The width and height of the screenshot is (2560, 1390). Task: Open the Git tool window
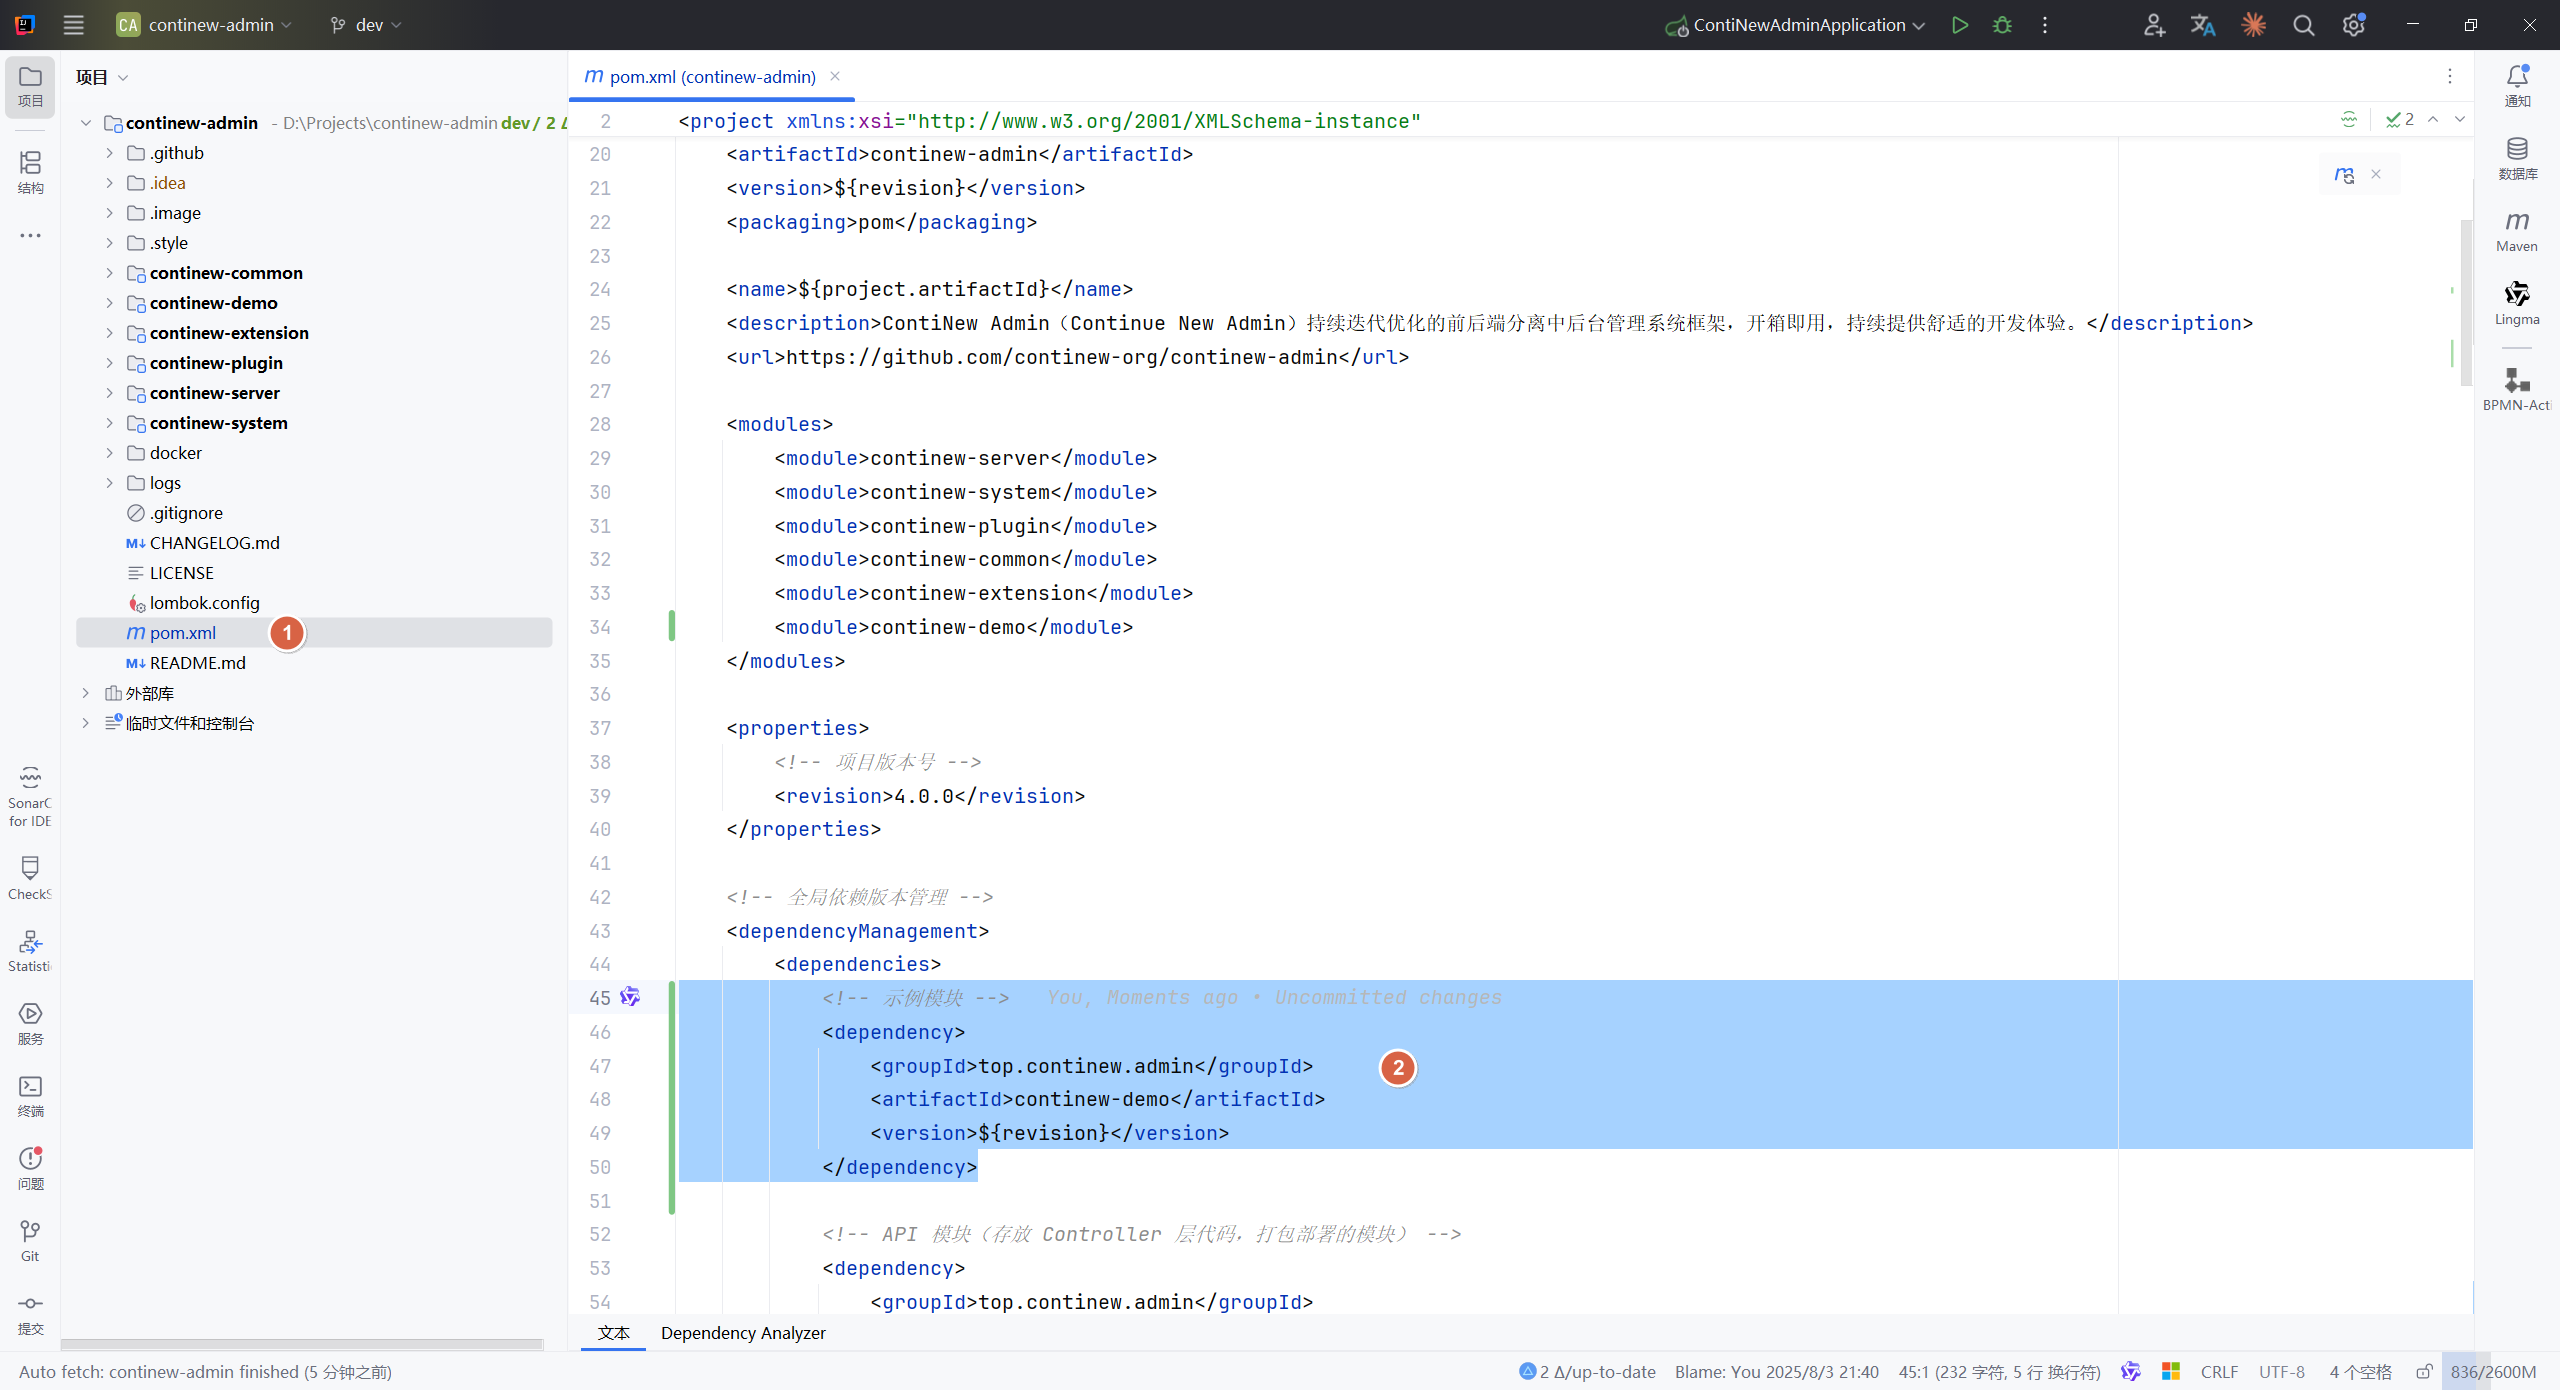click(30, 1241)
